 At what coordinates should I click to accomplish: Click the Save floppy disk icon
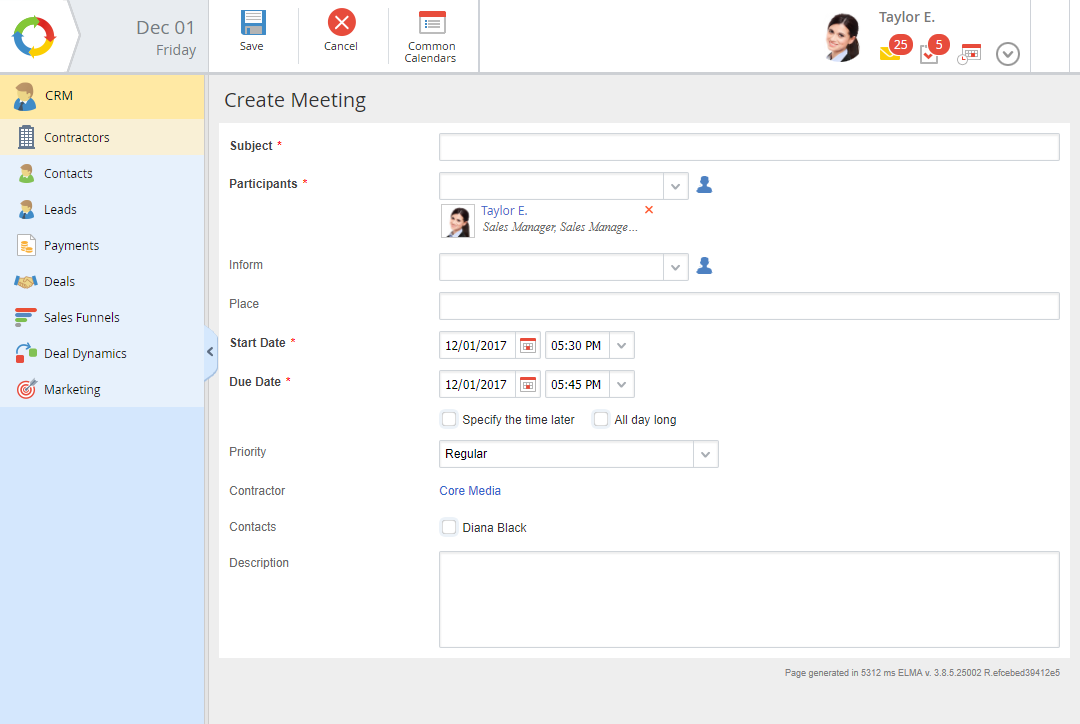(253, 24)
